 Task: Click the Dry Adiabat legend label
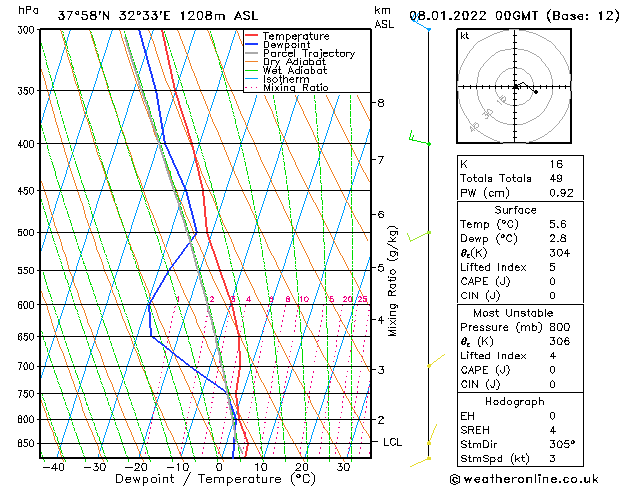click(294, 62)
